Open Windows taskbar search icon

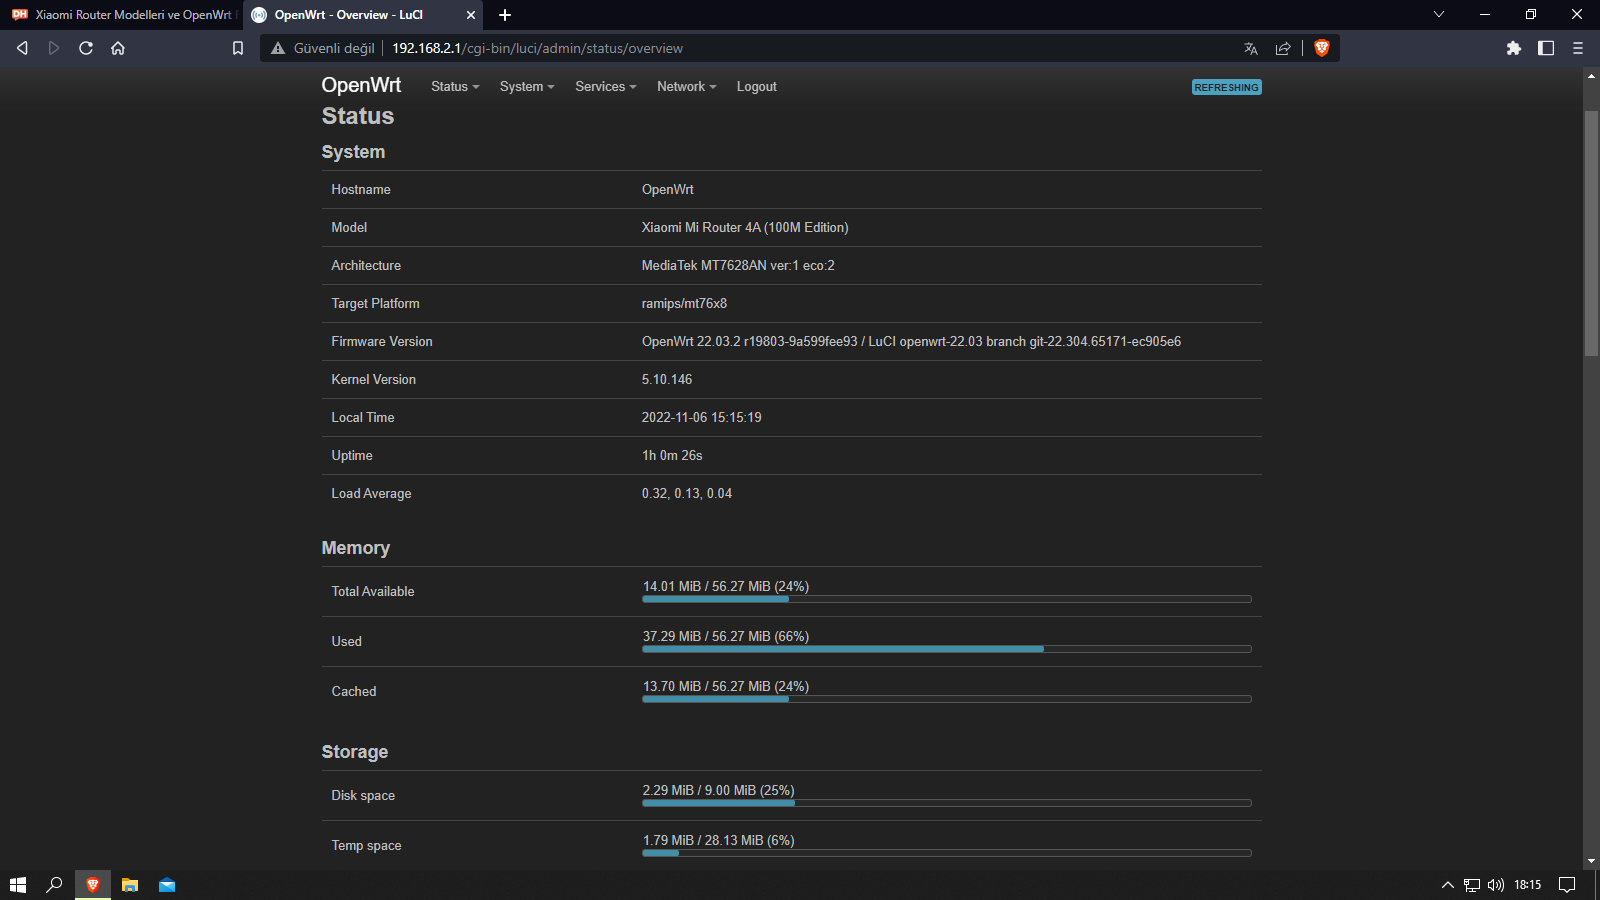55,885
